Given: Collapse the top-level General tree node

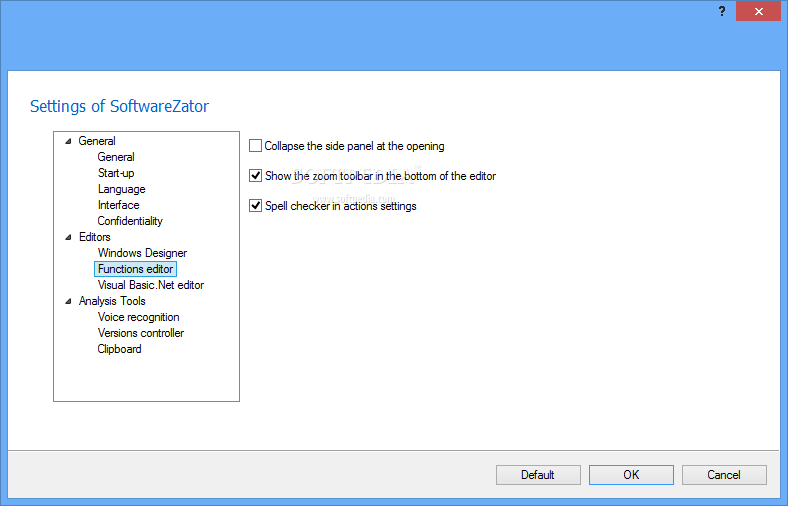Looking at the screenshot, I should (68, 141).
